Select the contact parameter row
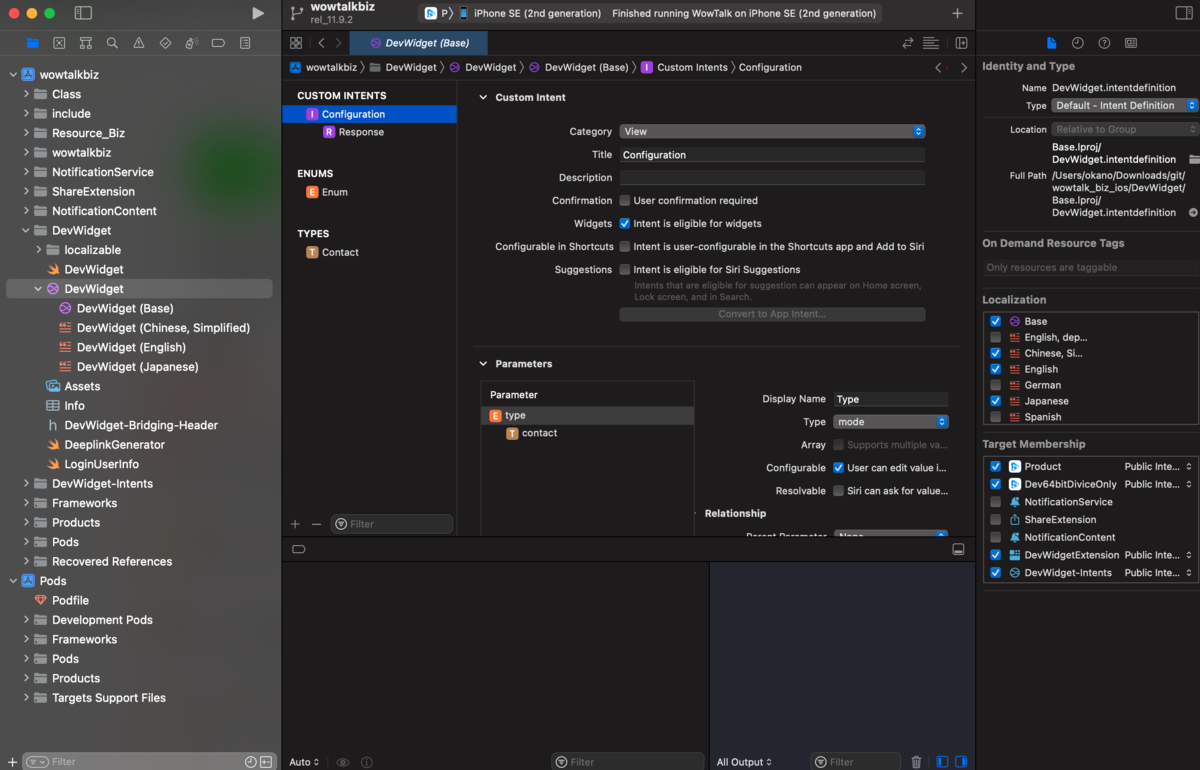1200x770 pixels. [587, 433]
